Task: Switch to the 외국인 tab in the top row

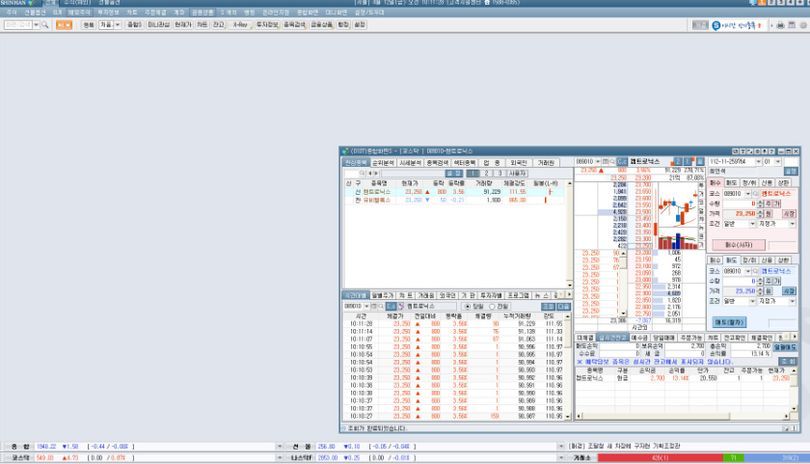Action: click(519, 163)
